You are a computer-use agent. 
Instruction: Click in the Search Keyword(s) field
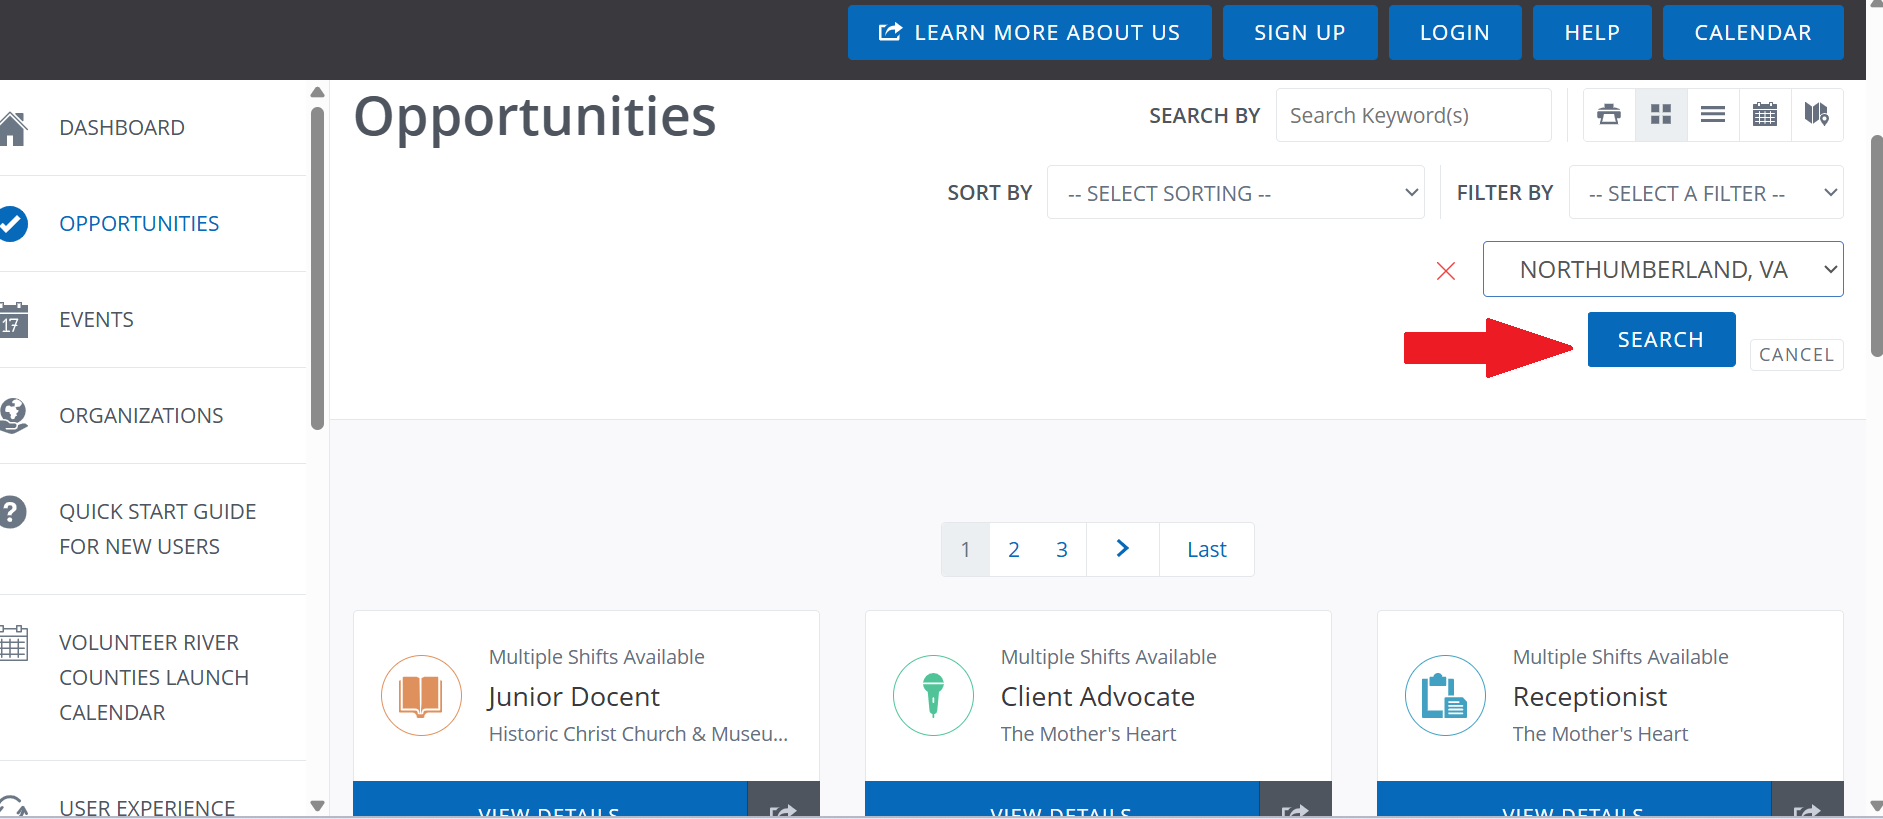[x=1414, y=115]
